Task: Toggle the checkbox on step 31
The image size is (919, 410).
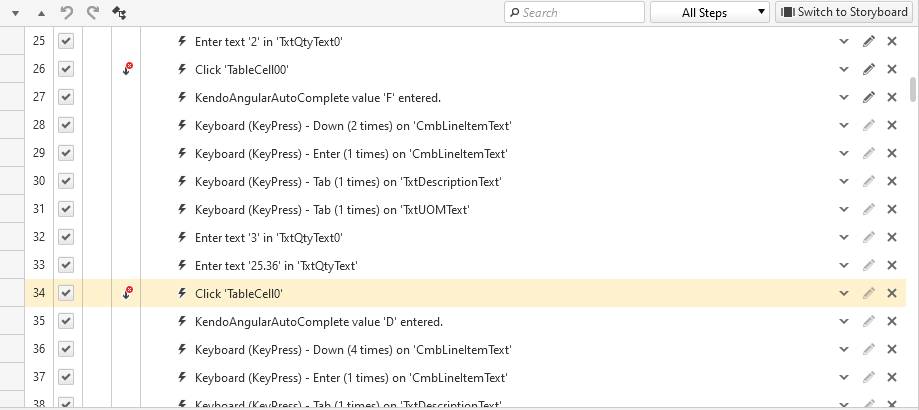Action: tap(66, 209)
